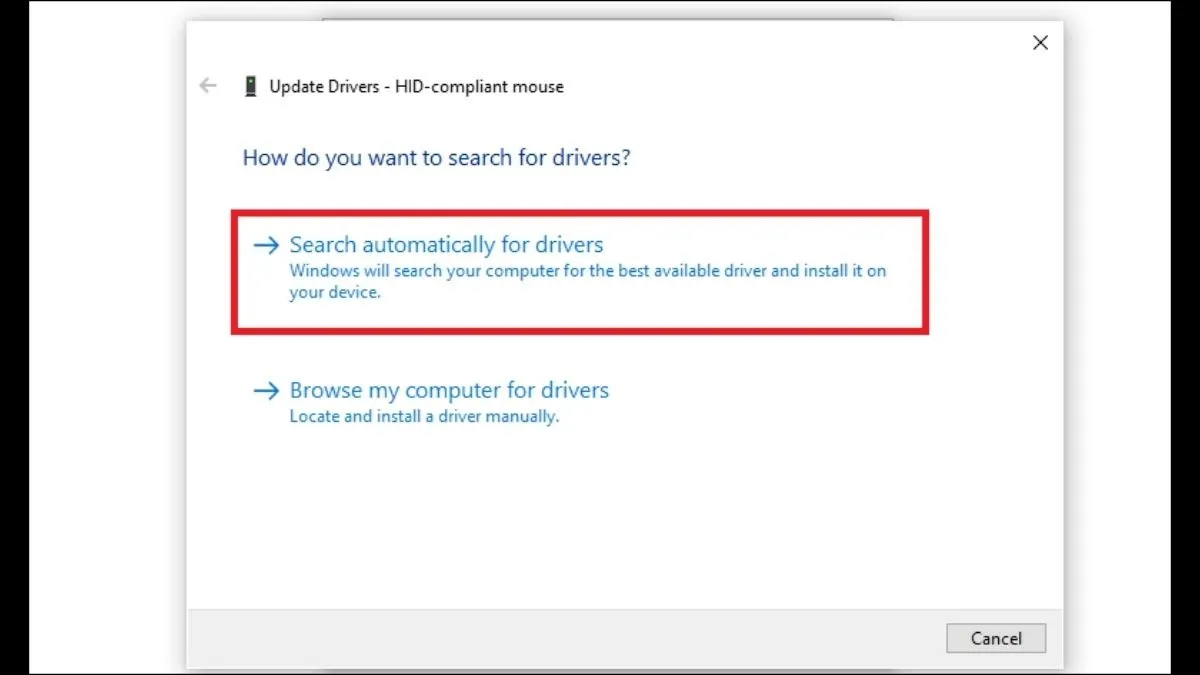
Task: Click the Locate and install a driver manually text
Action: pyautogui.click(x=423, y=416)
